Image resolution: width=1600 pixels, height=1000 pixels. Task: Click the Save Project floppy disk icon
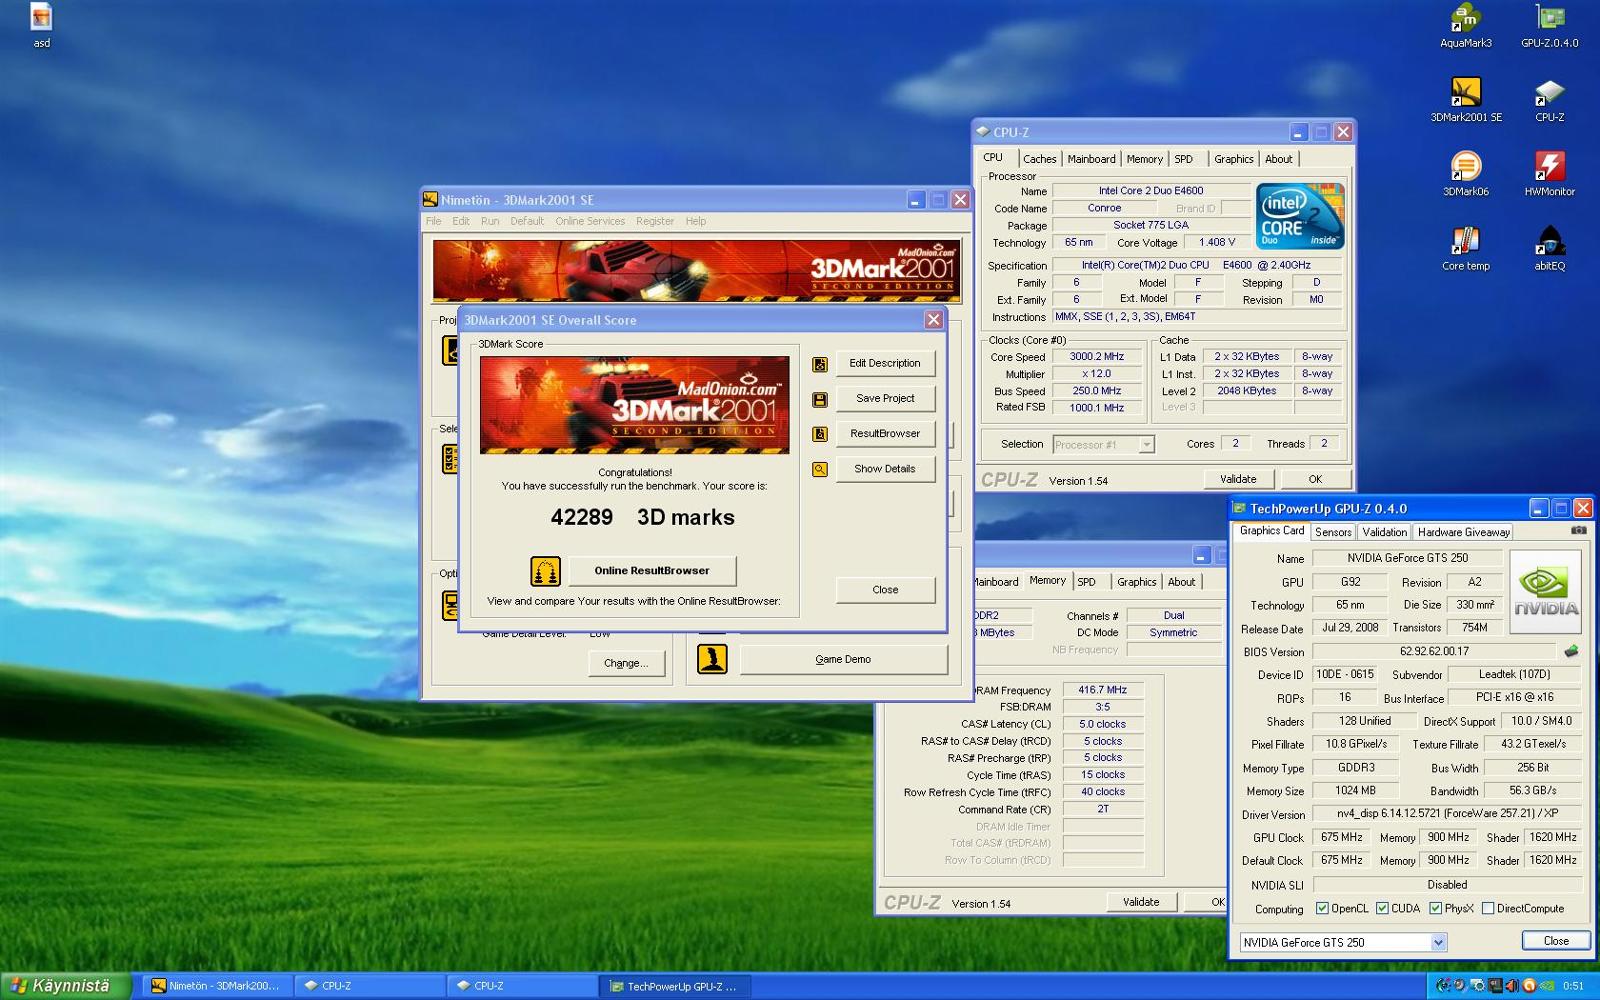click(x=820, y=400)
